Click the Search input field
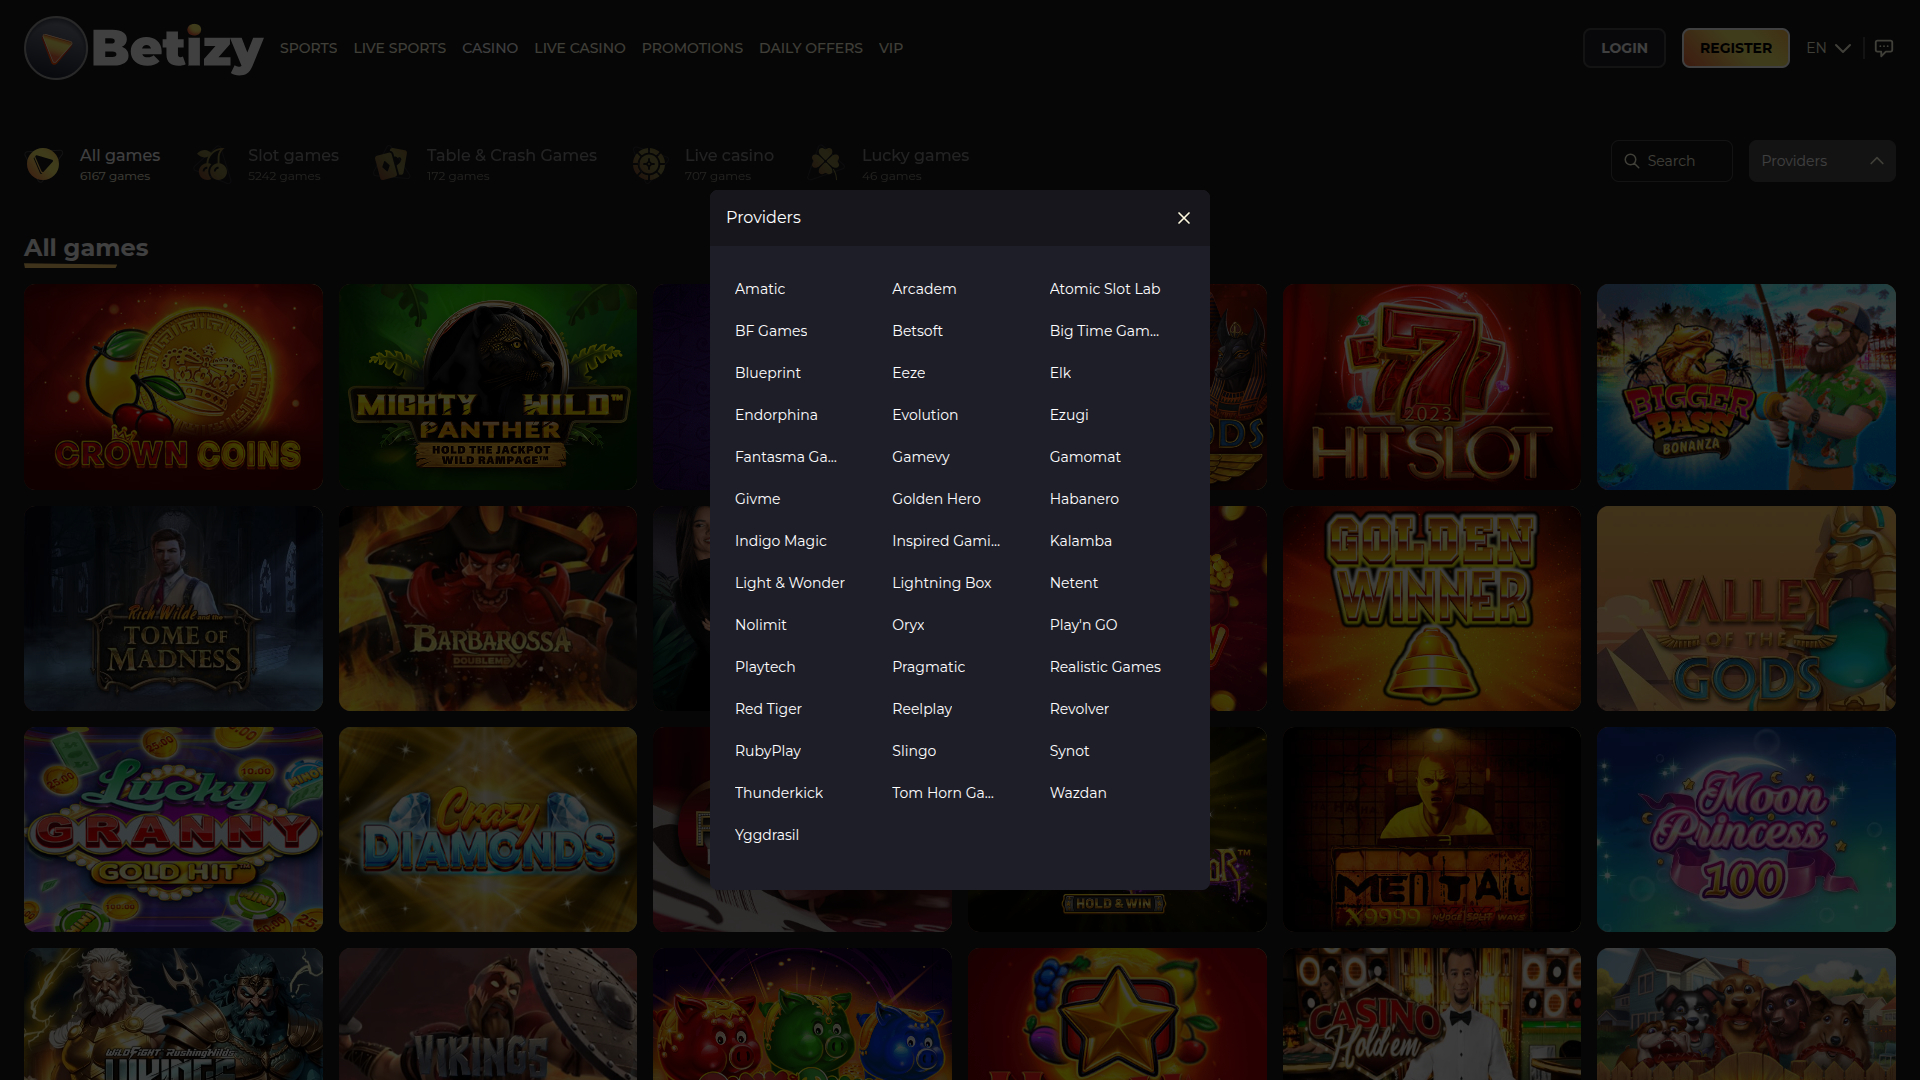The image size is (1920, 1080). click(1680, 160)
